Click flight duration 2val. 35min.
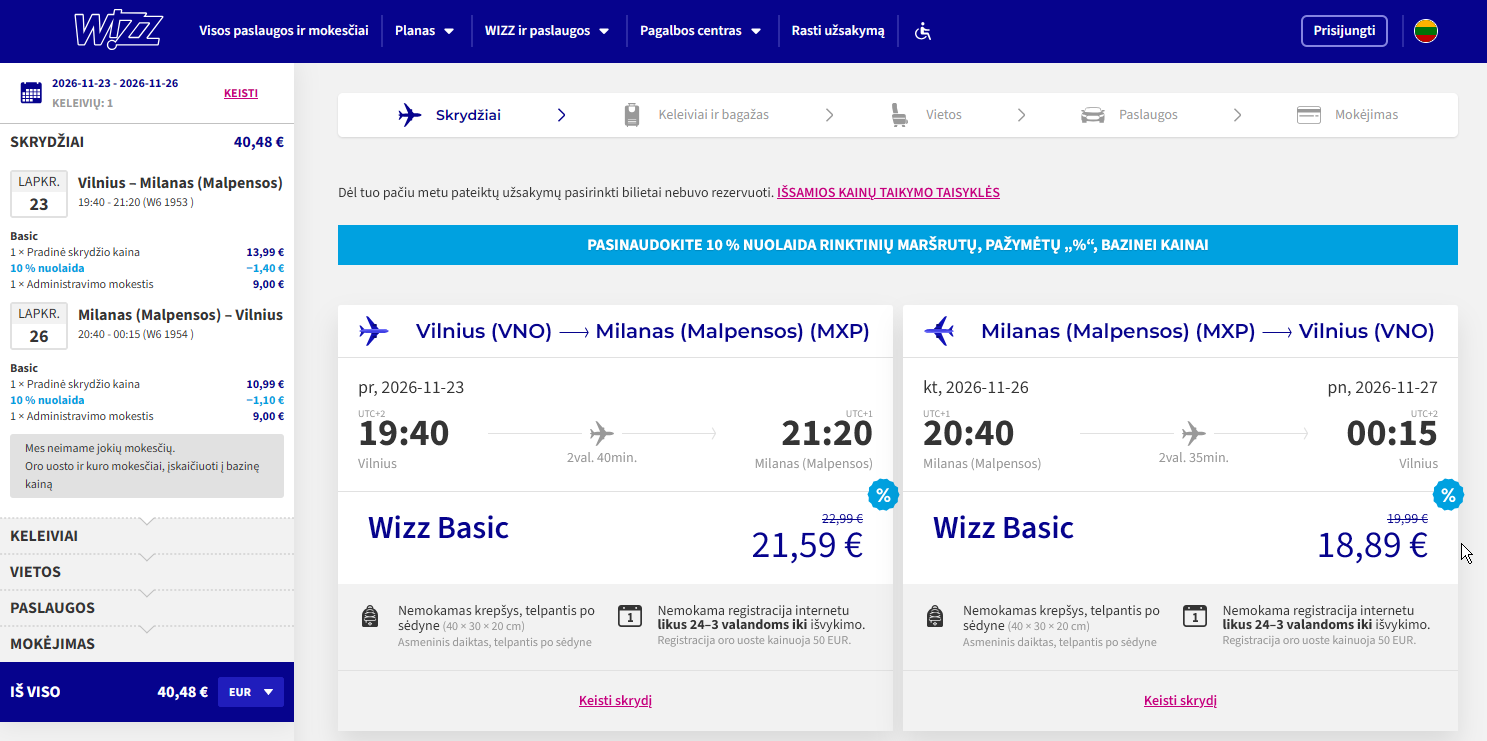 click(x=1193, y=458)
